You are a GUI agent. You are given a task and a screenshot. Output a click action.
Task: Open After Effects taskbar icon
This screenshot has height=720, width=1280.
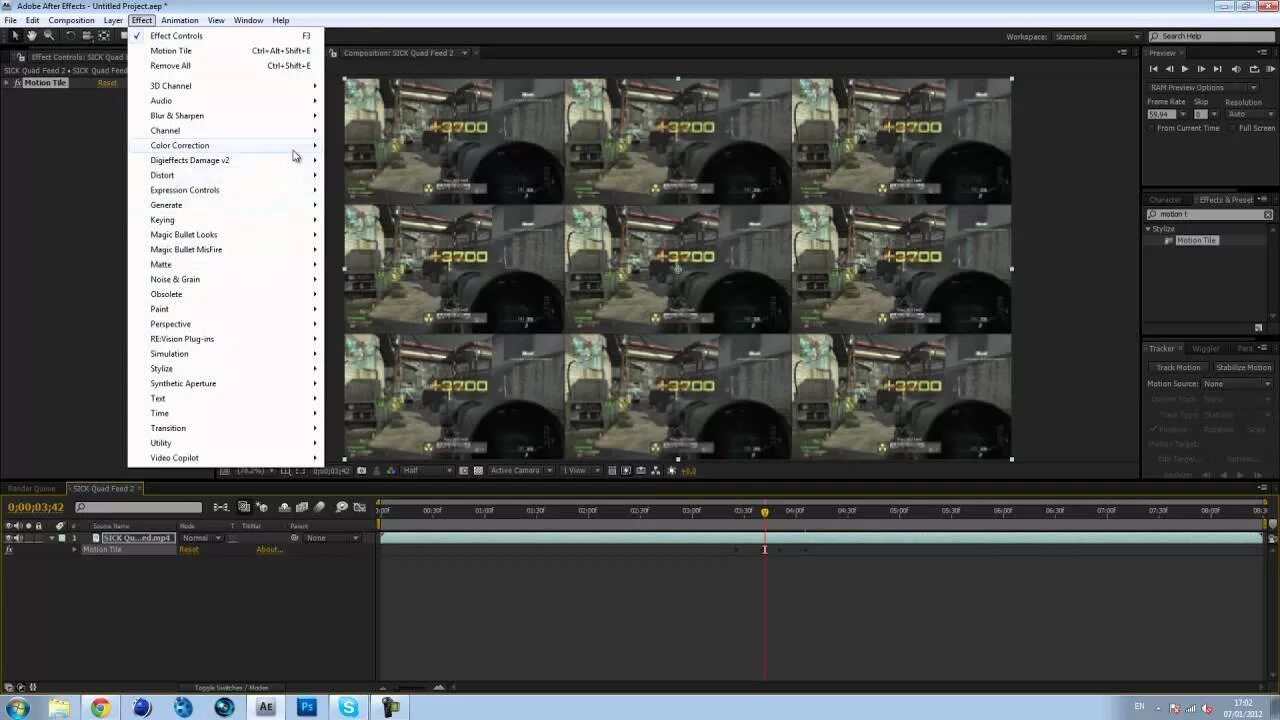pos(266,707)
